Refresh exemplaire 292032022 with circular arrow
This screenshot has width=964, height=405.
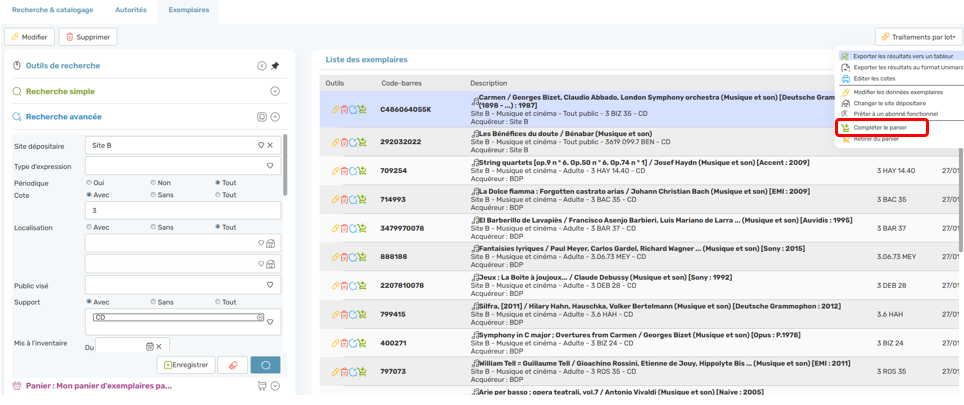coord(353,142)
